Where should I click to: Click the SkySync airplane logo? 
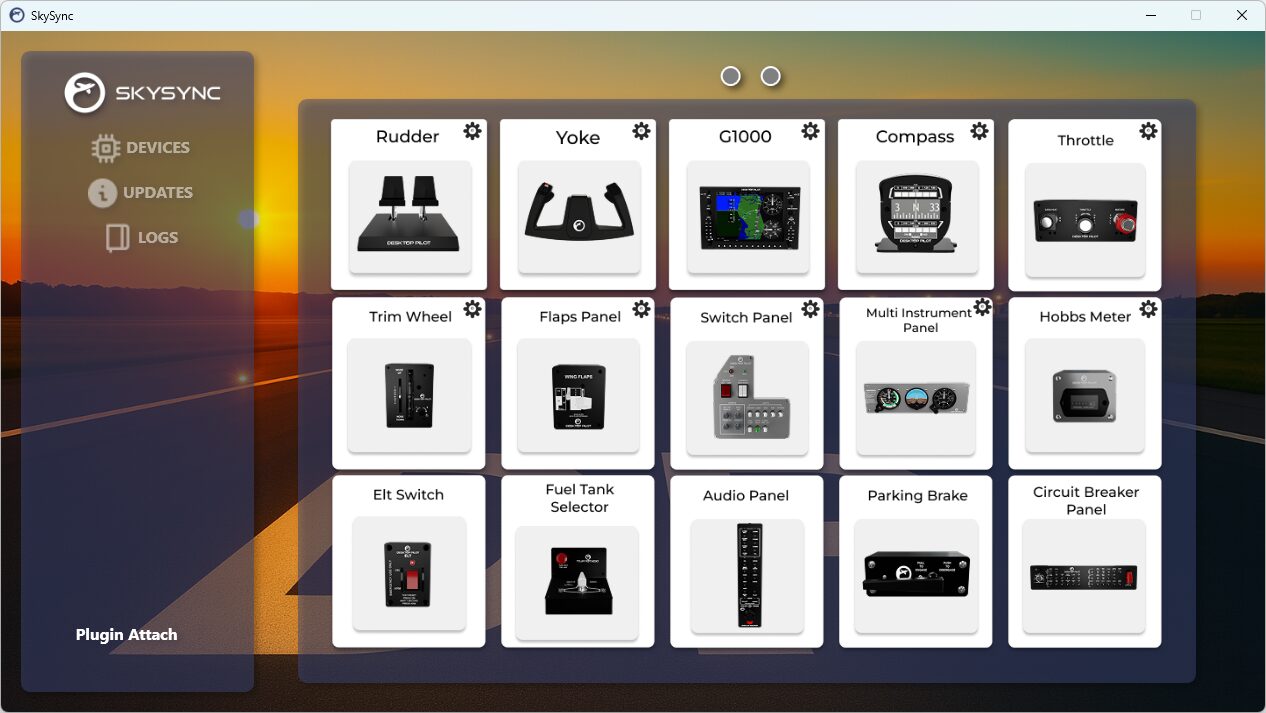coord(86,94)
